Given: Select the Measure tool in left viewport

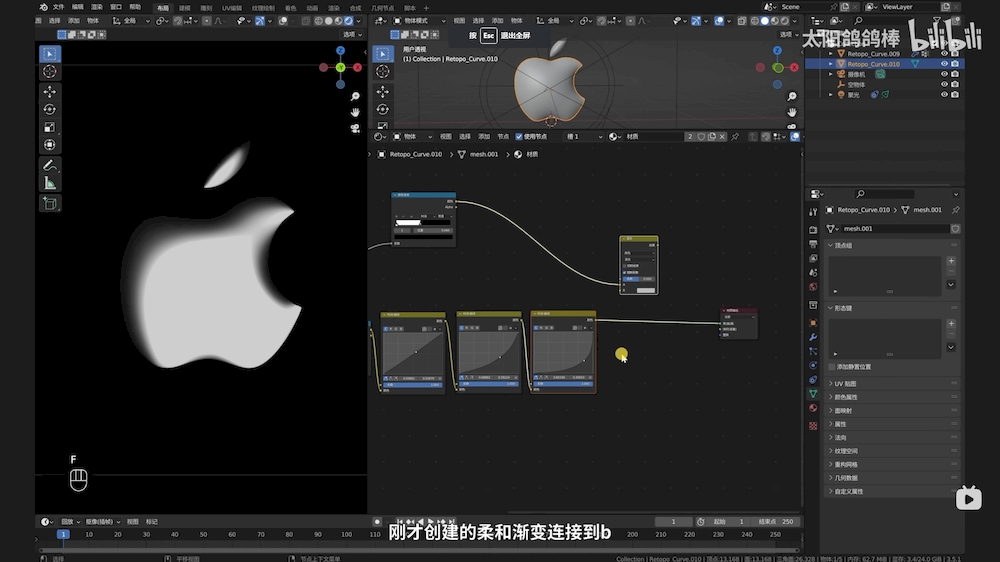Looking at the screenshot, I should tap(50, 184).
